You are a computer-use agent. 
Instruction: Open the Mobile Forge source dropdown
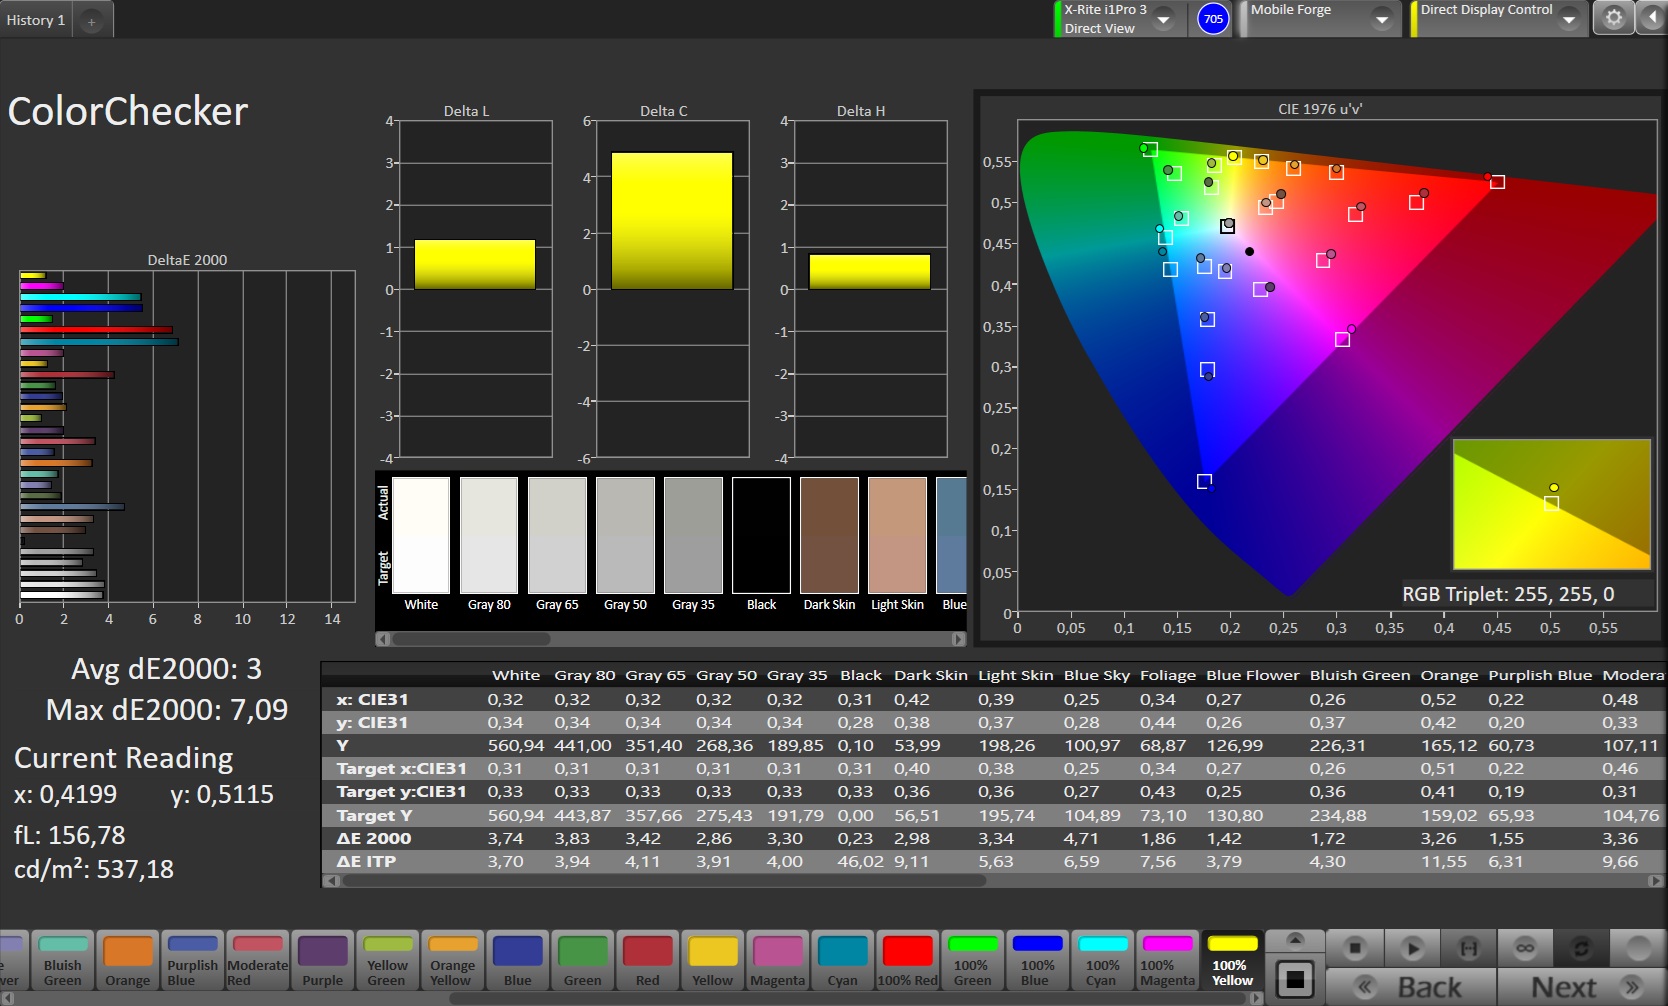coord(1381,19)
